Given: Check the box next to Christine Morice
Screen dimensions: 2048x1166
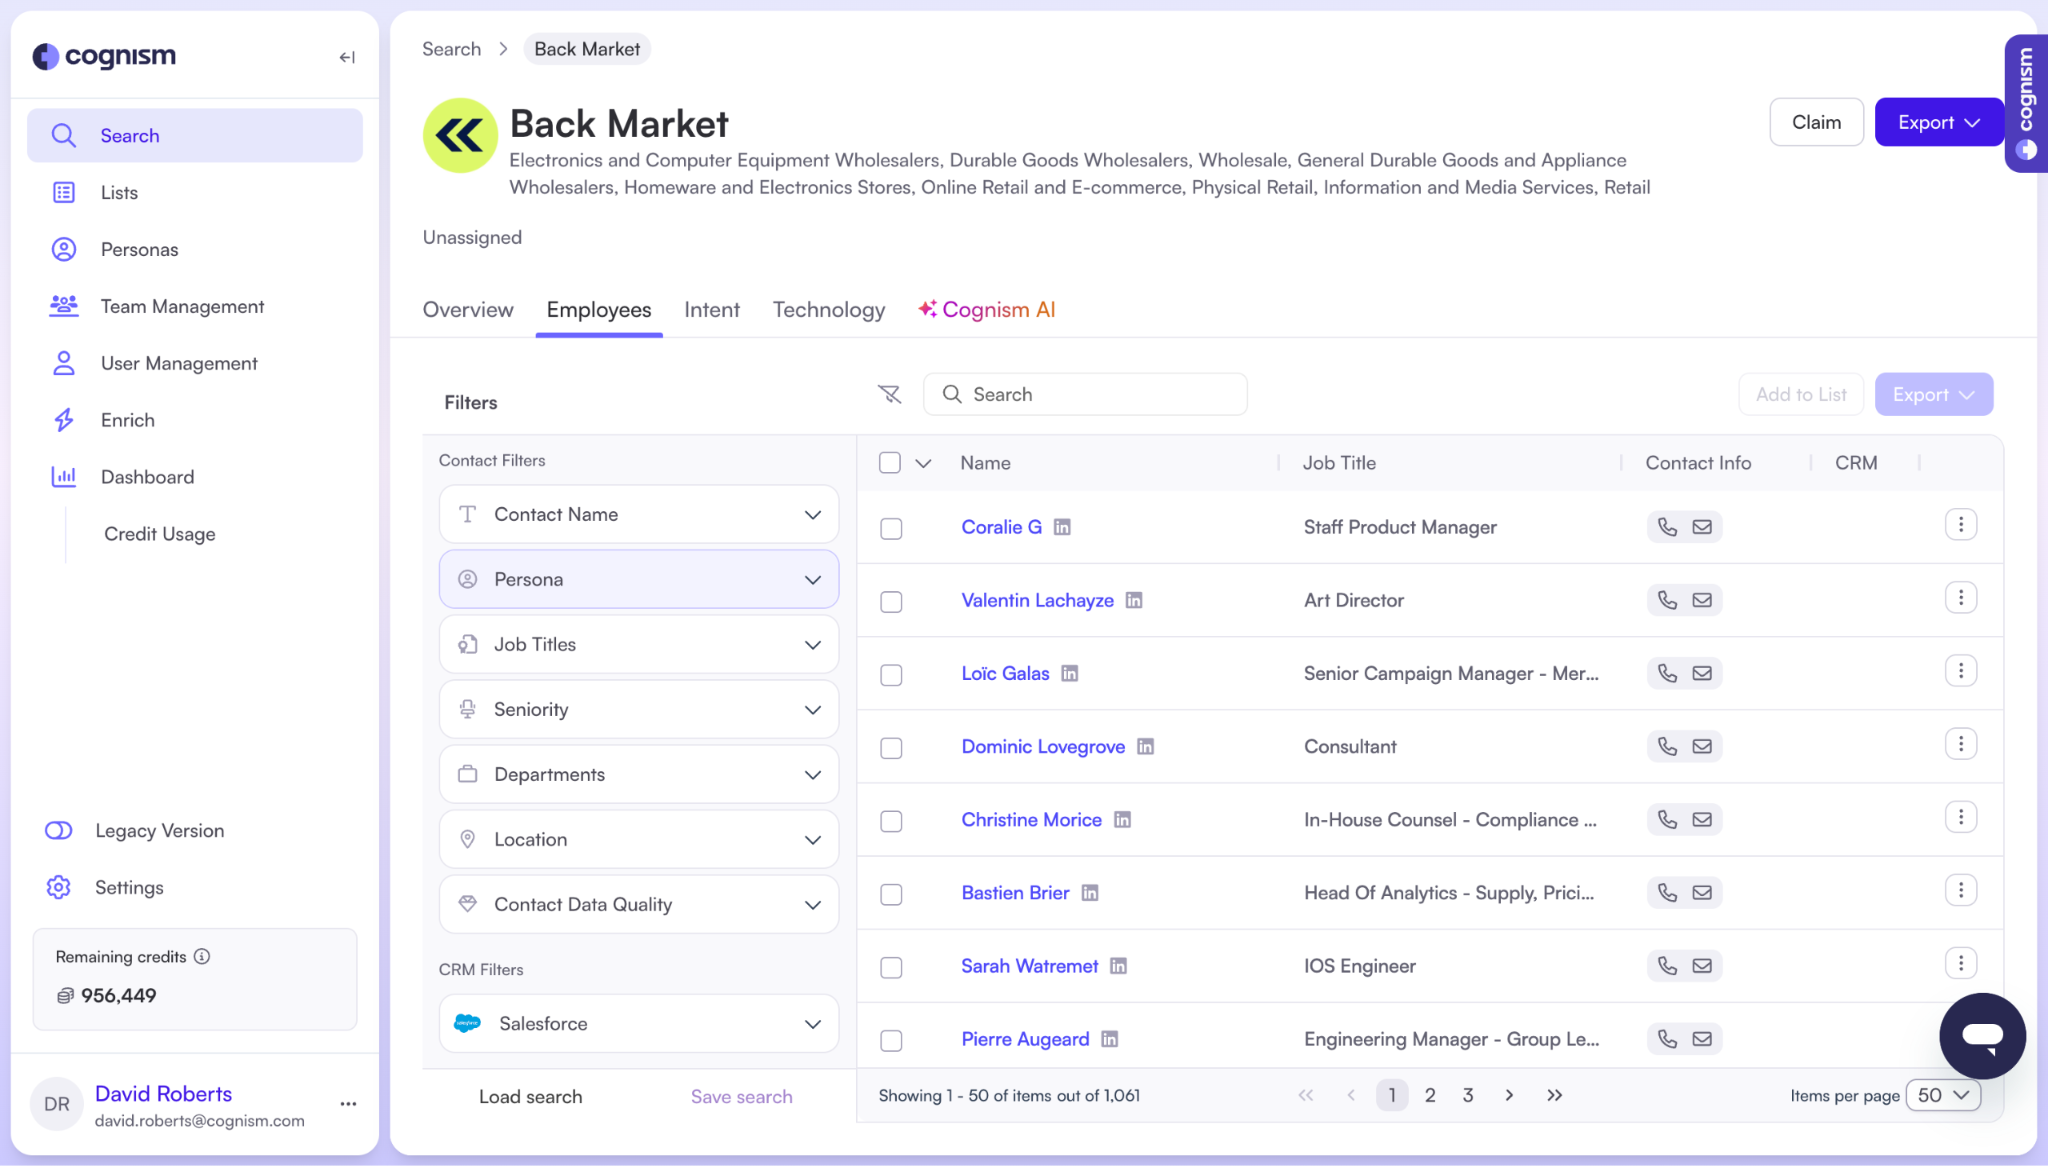Looking at the screenshot, I should (x=891, y=821).
